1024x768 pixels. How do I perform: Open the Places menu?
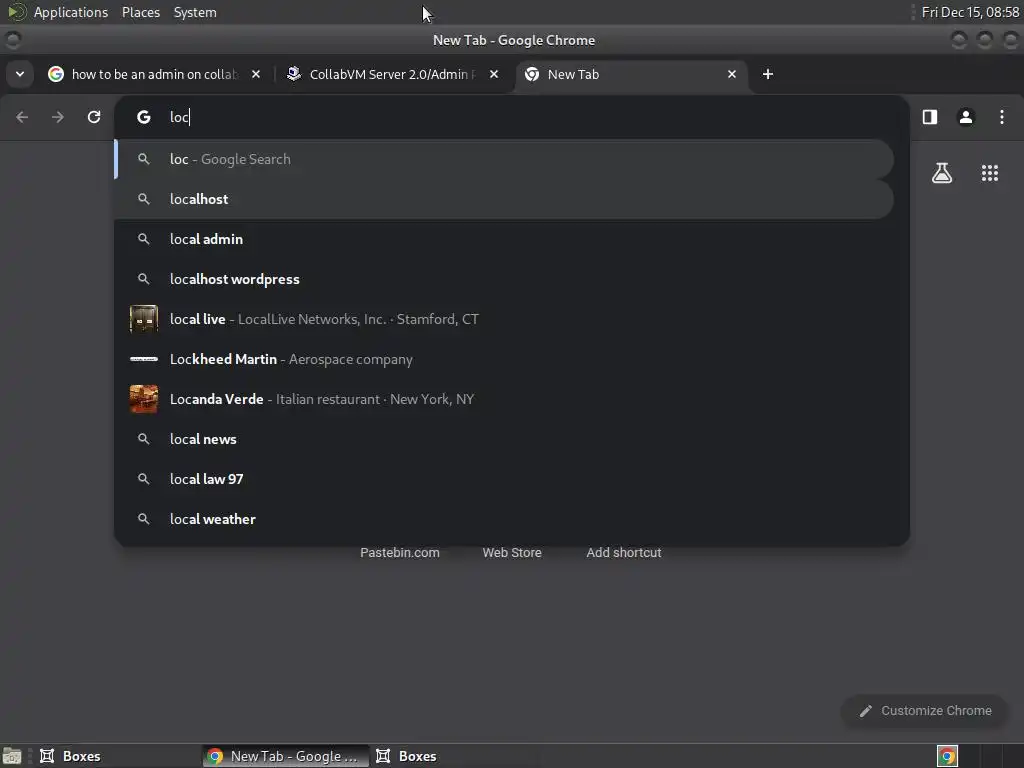click(141, 12)
